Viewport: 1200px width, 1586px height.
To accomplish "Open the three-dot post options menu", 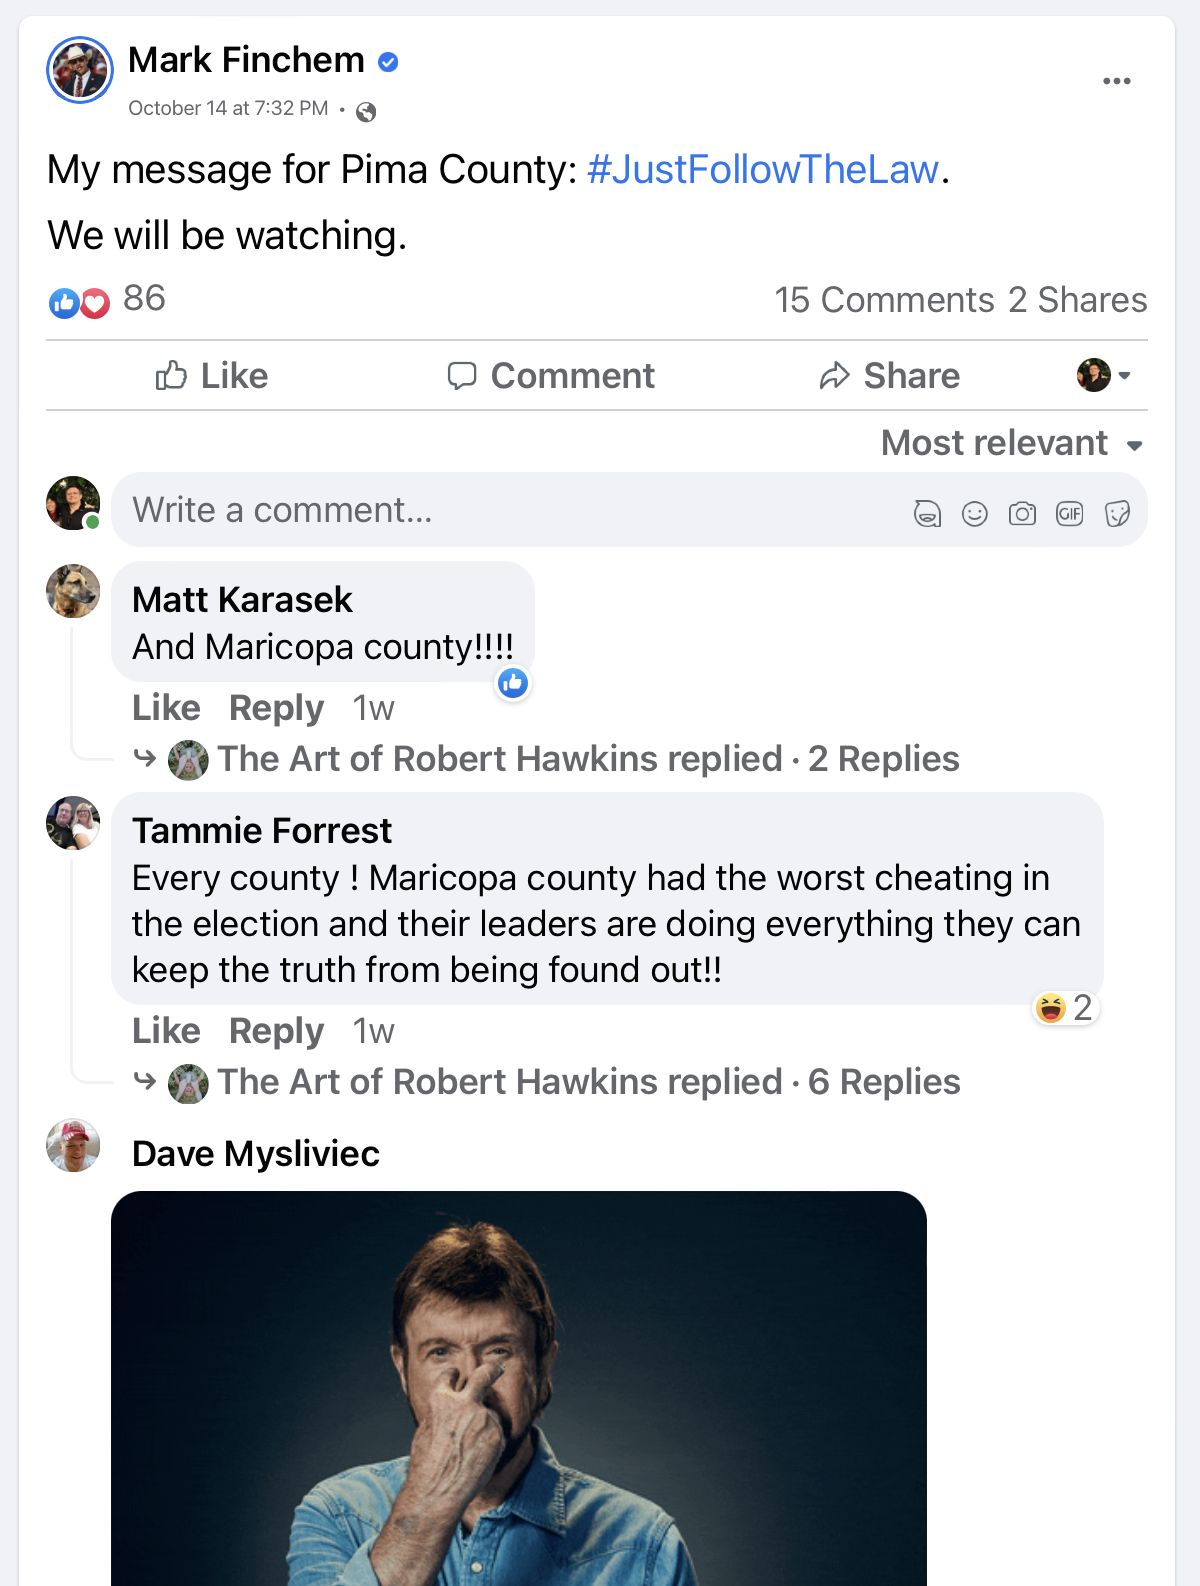I will [1116, 81].
